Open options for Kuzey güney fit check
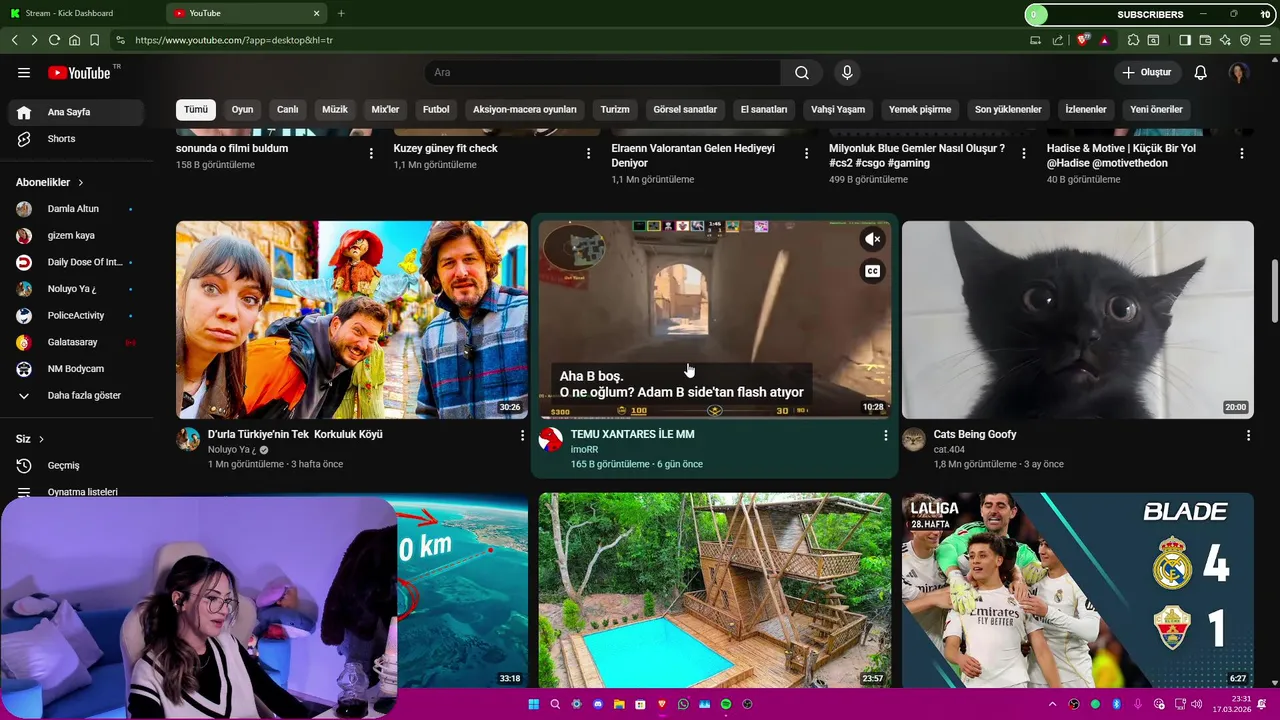The image size is (1280, 720). 589,153
